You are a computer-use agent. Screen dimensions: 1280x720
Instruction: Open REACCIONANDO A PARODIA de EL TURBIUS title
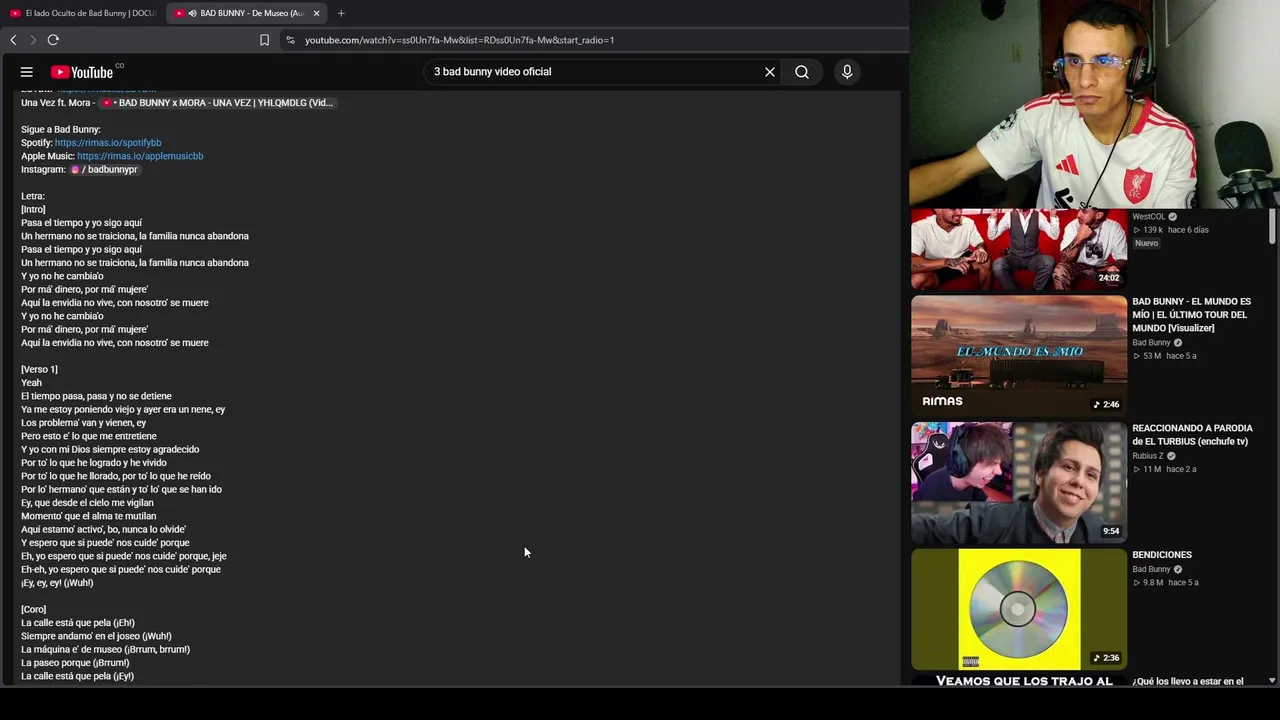[x=1192, y=435]
